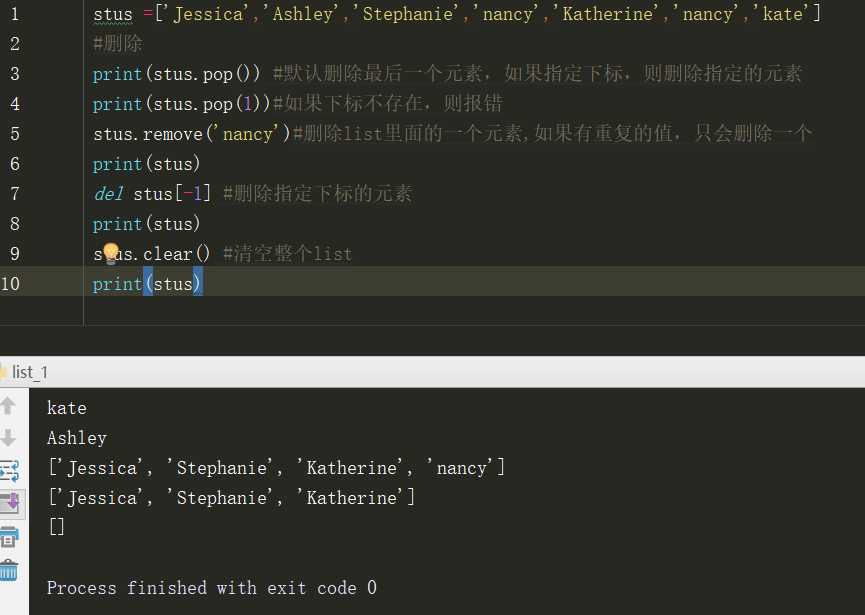Image resolution: width=865 pixels, height=615 pixels.
Task: Click 'Ashley' output line in console
Action: (x=77, y=438)
